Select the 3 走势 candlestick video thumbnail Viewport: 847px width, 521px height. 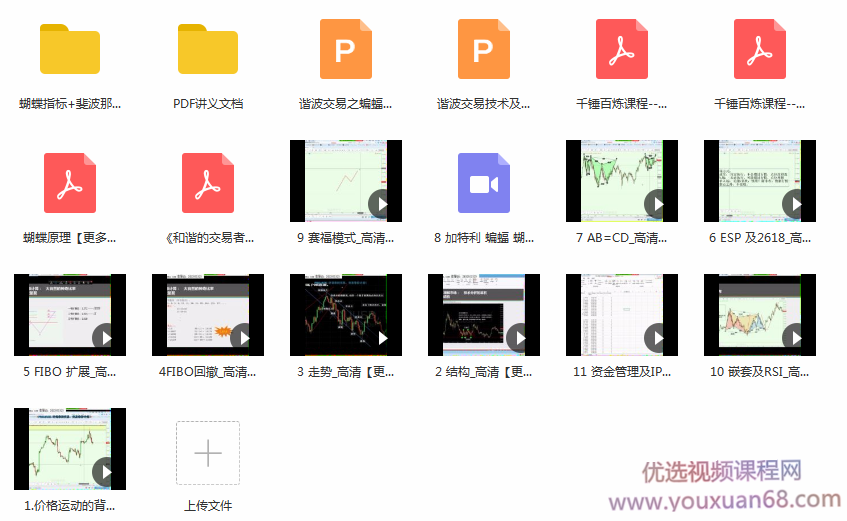pyautogui.click(x=346, y=315)
